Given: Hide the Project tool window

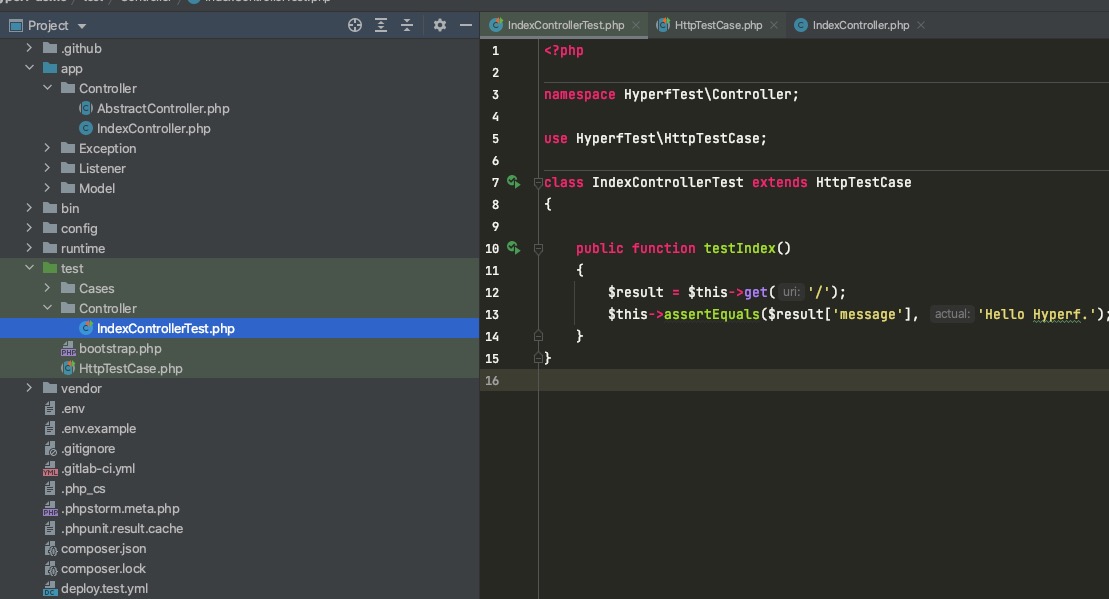Looking at the screenshot, I should pyautogui.click(x=465, y=25).
